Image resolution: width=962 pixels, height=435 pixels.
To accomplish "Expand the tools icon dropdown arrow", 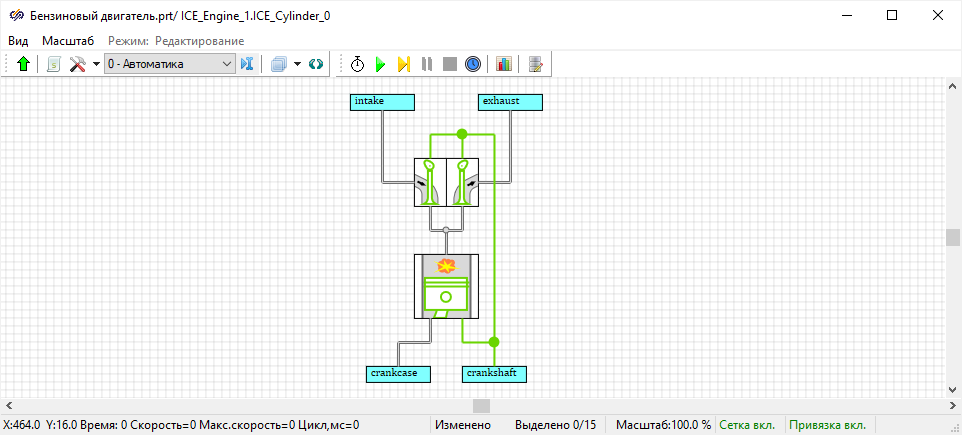I will coord(96,64).
